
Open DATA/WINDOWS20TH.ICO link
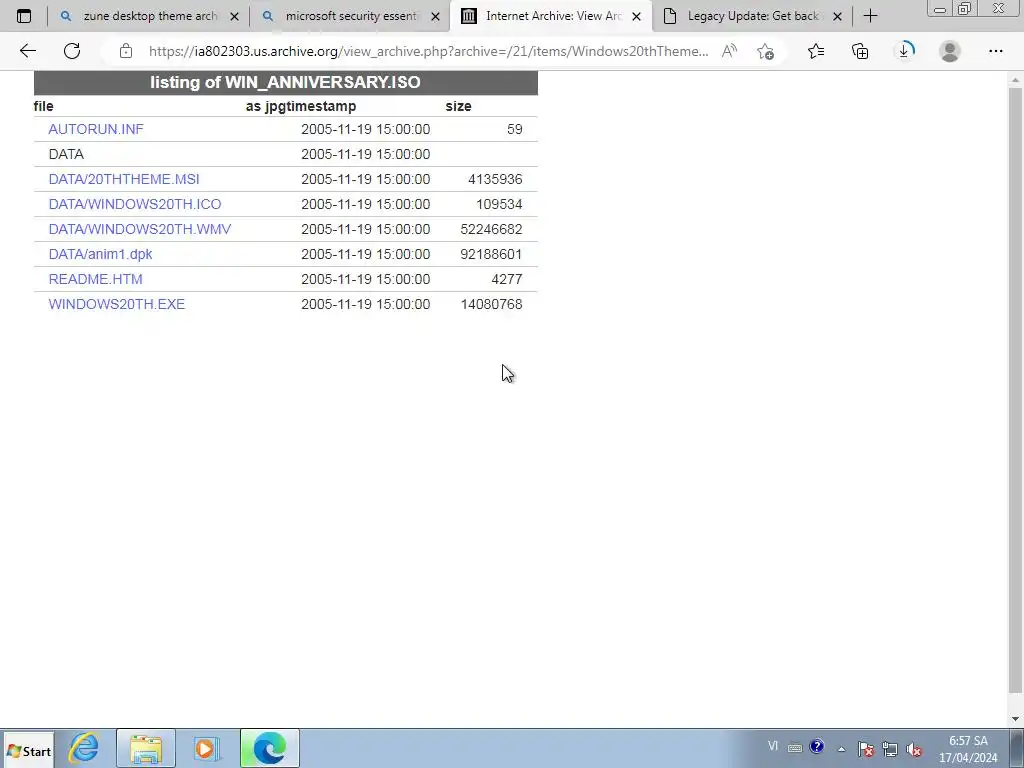[135, 204]
